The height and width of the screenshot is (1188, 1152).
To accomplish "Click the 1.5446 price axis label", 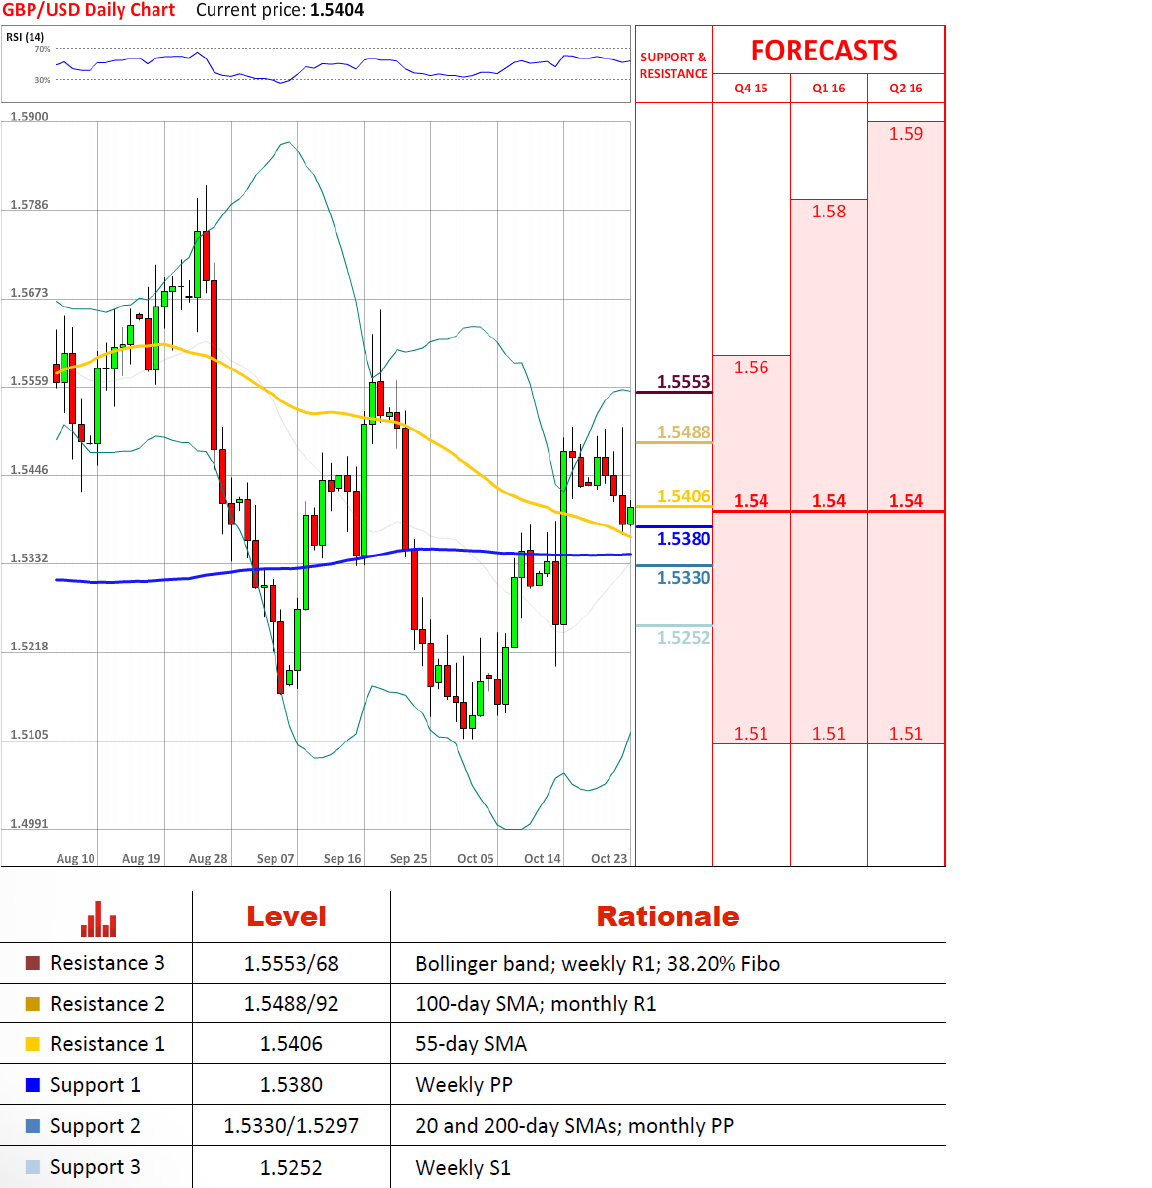I will [29, 470].
